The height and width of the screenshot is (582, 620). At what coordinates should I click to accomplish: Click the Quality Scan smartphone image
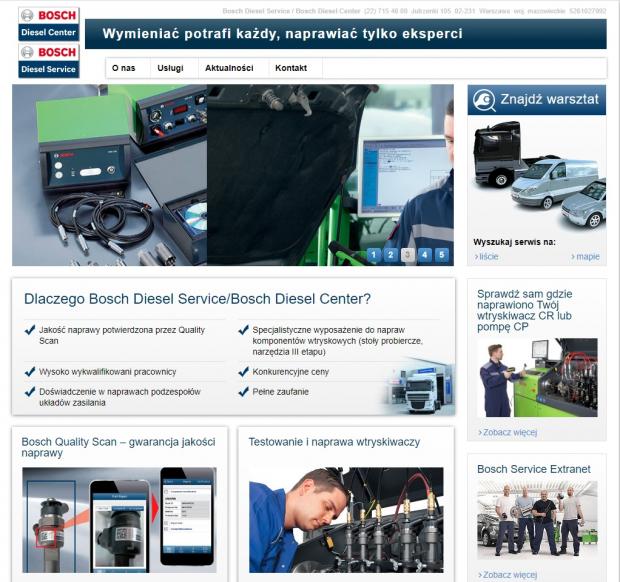(119, 520)
